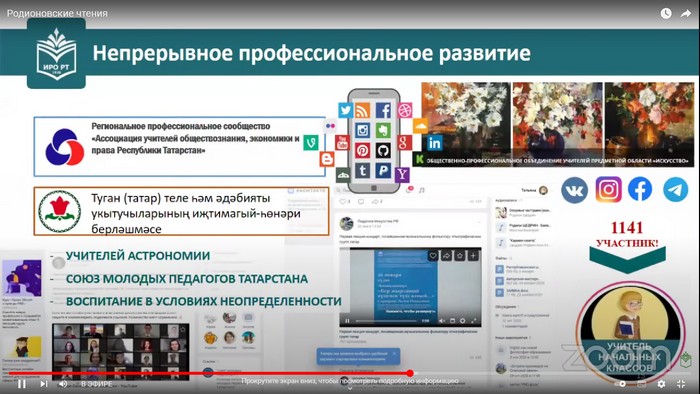Mute the player volume

click(x=63, y=383)
